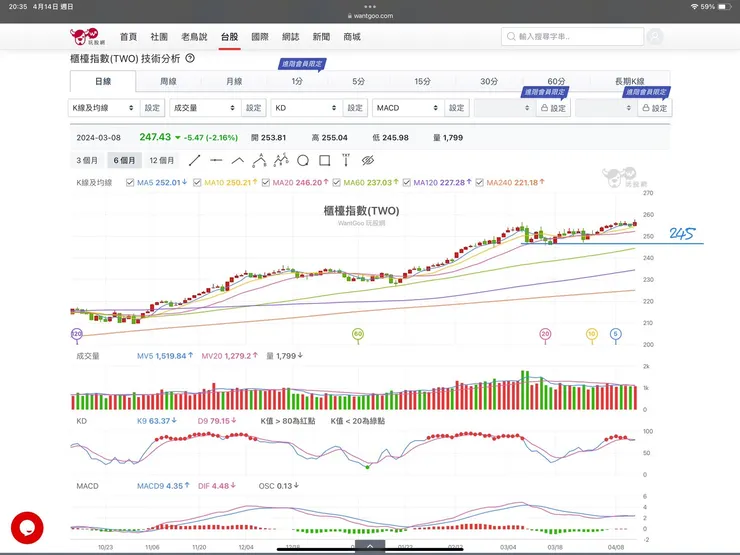740x555 pixels.
Task: Open the 國際 menu item
Action: pyautogui.click(x=260, y=37)
